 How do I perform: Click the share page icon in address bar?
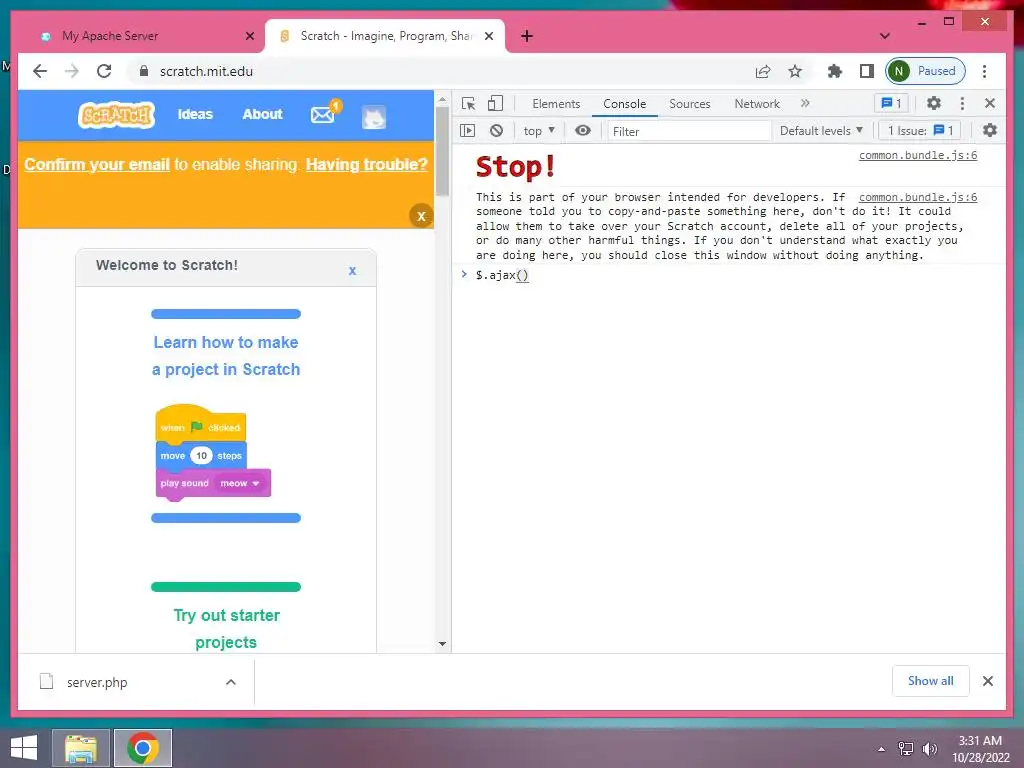click(763, 71)
